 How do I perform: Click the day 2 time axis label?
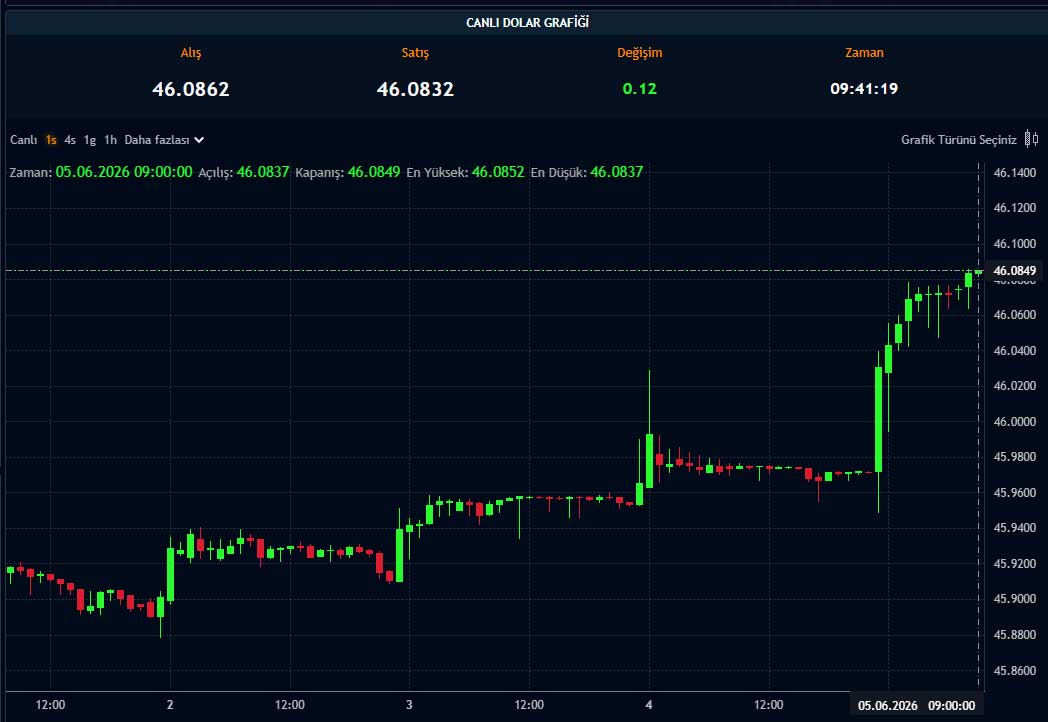coord(170,705)
